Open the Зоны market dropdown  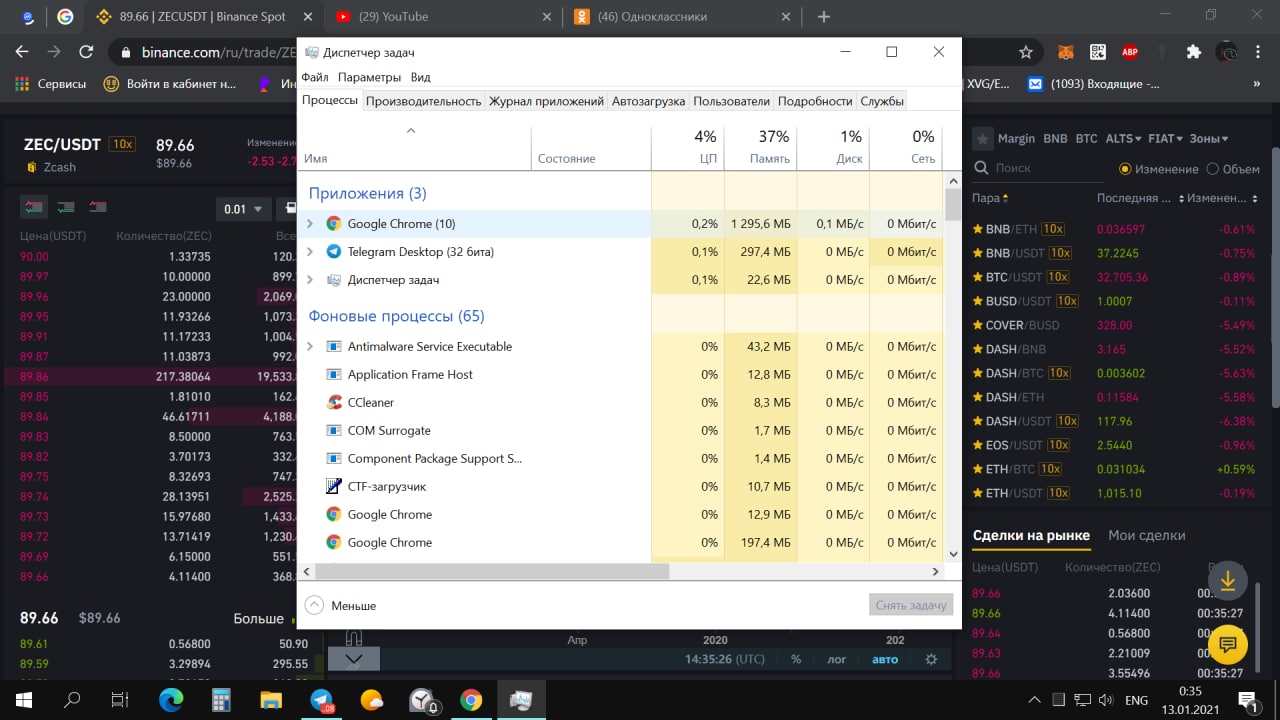(x=1209, y=139)
